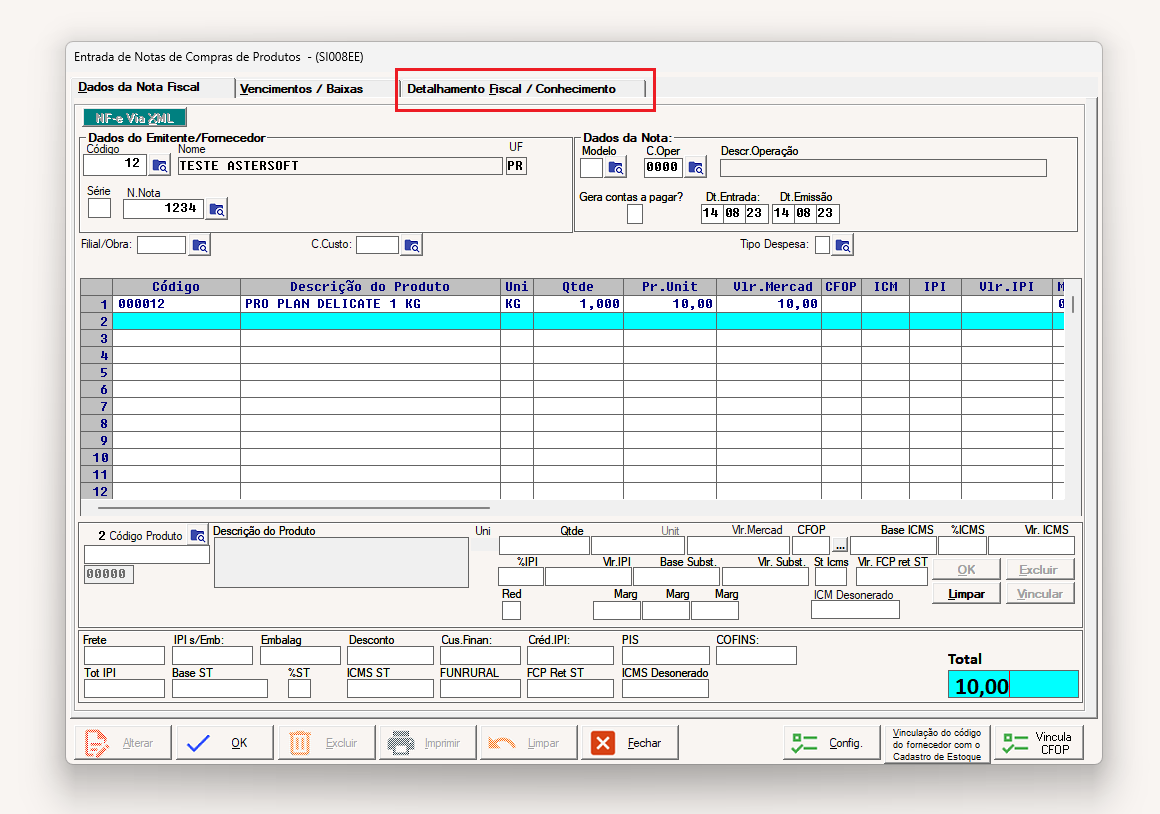Click the Dt.Entrada day field
This screenshot has width=1160, height=814.
pyautogui.click(x=711, y=214)
